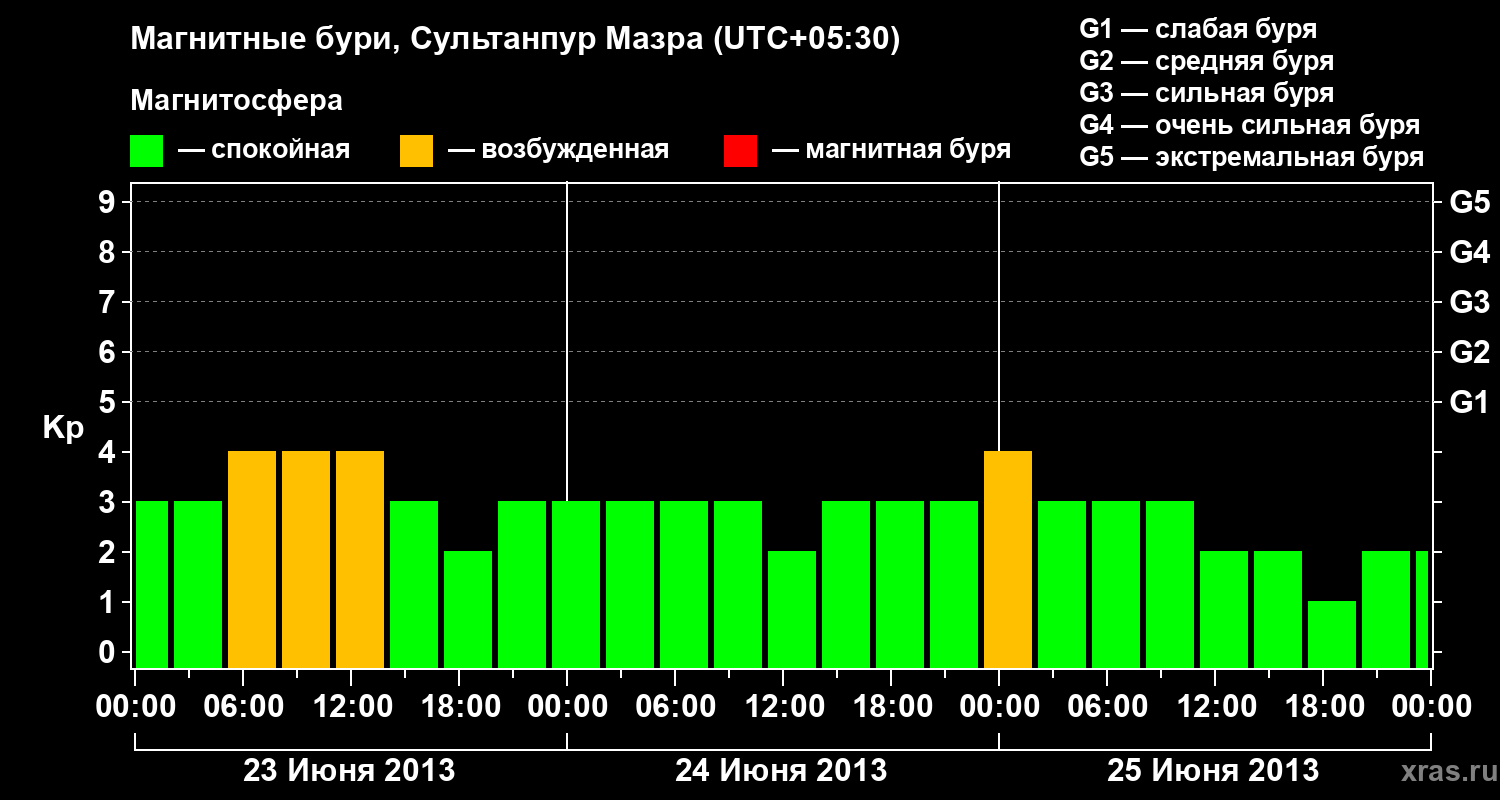Image resolution: width=1500 pixels, height=800 pixels.
Task: Click the 12:00 time label for 25 Июня
Action: point(1216,706)
